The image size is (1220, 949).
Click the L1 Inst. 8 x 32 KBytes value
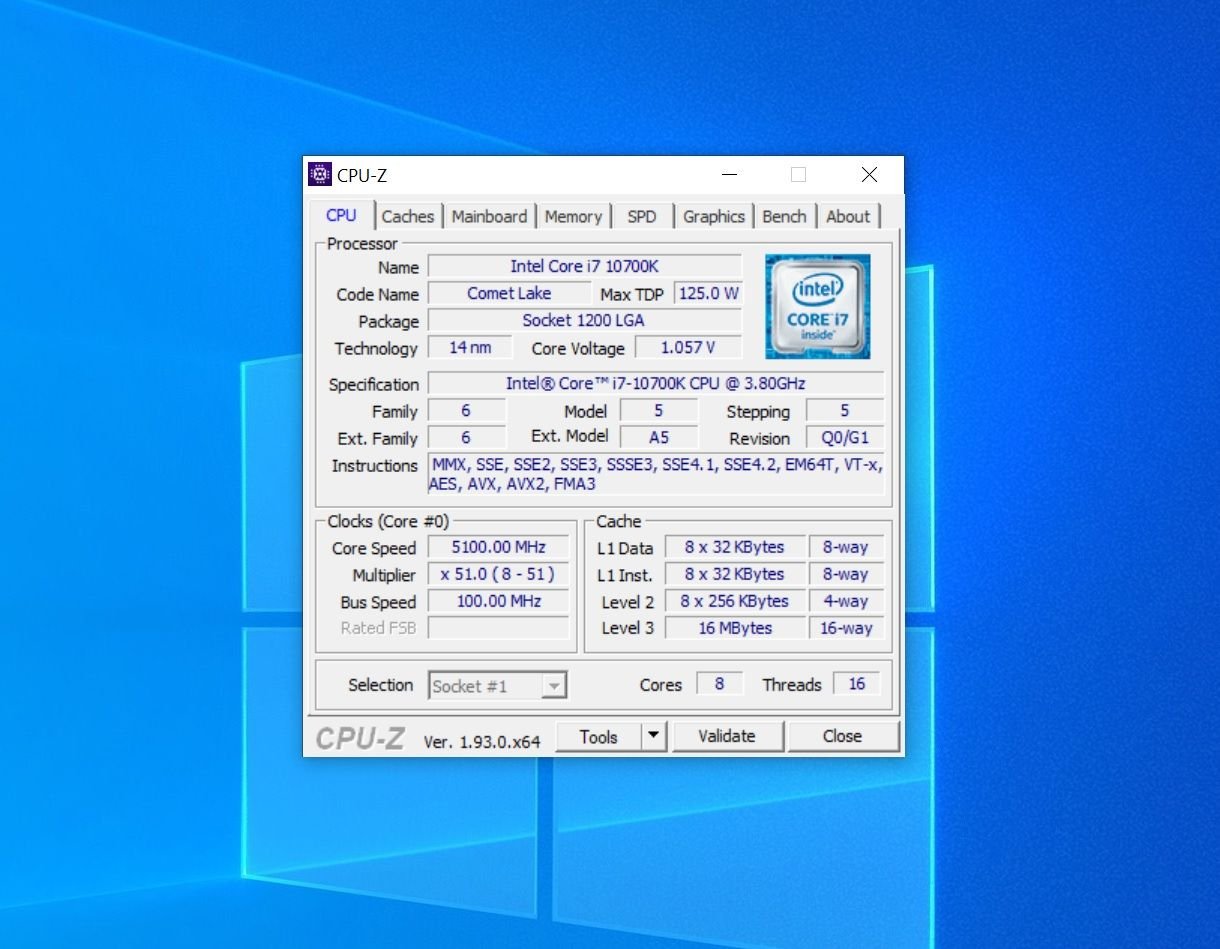(x=735, y=574)
